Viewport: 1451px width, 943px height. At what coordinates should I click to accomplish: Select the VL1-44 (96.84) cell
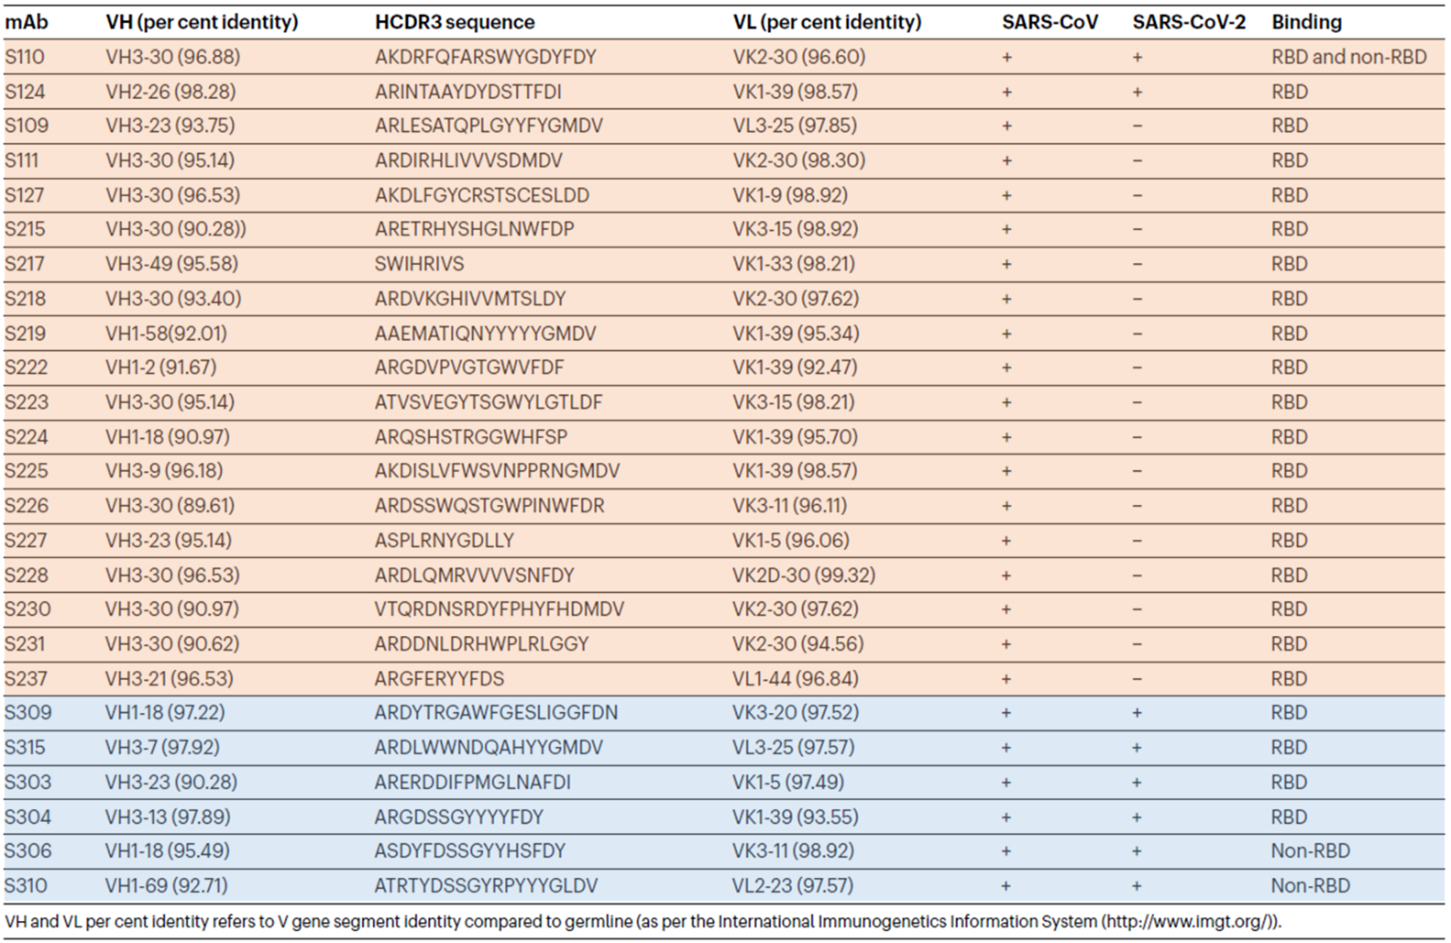click(795, 679)
